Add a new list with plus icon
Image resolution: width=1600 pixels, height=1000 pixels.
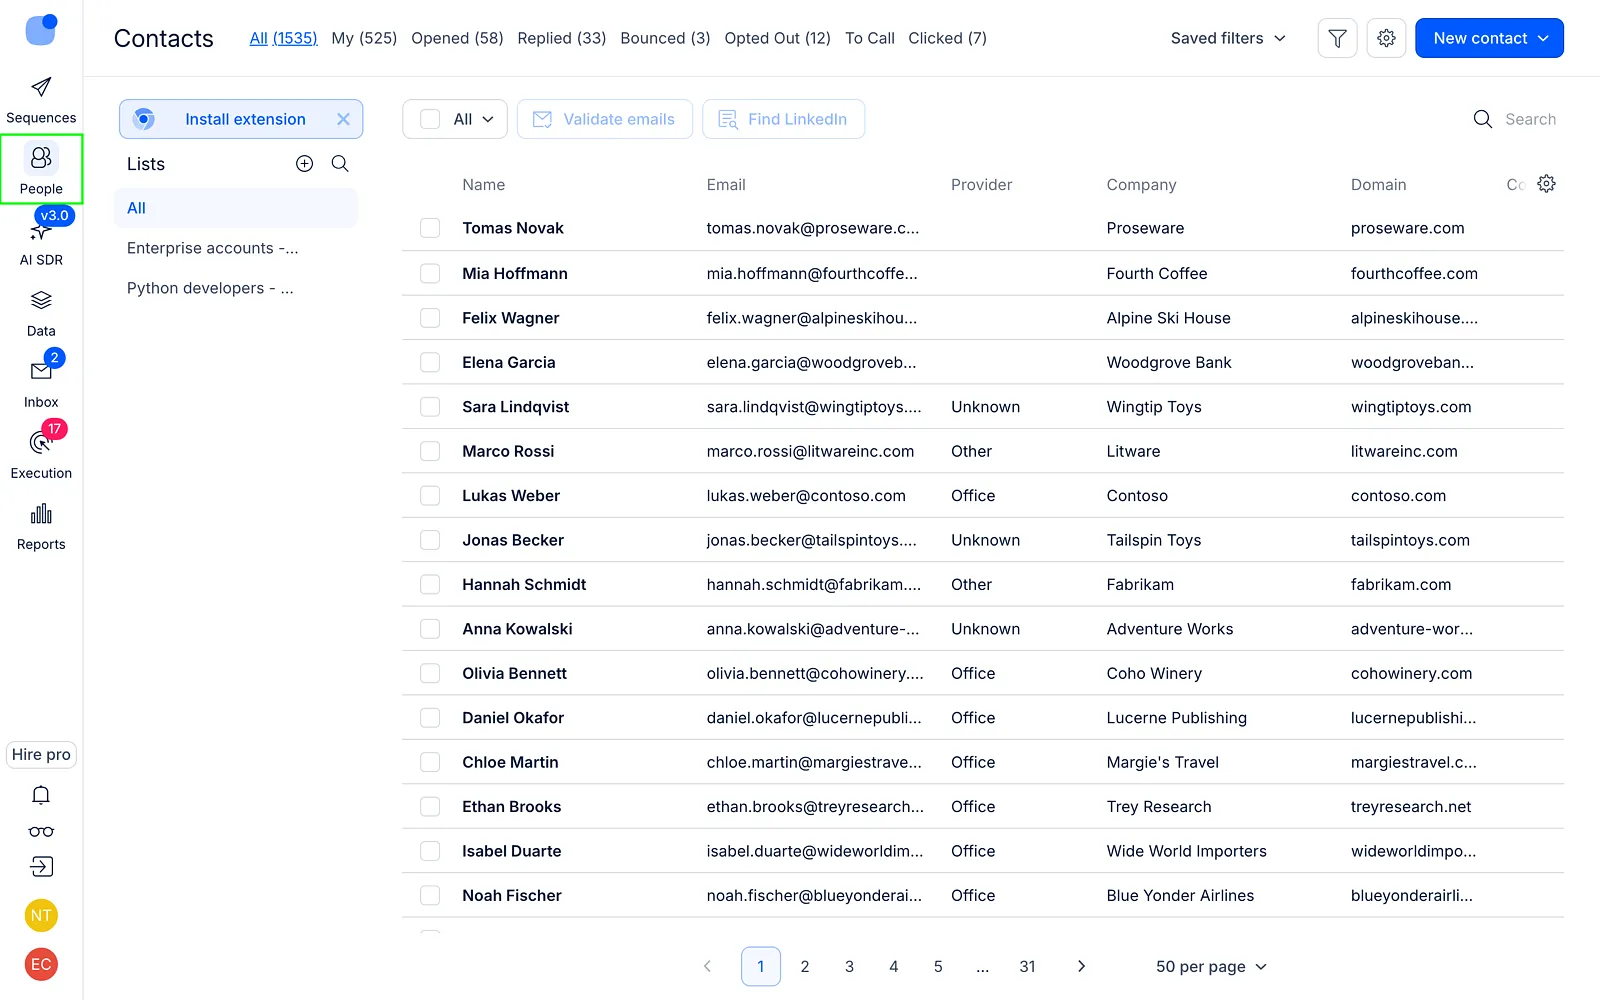(x=305, y=164)
